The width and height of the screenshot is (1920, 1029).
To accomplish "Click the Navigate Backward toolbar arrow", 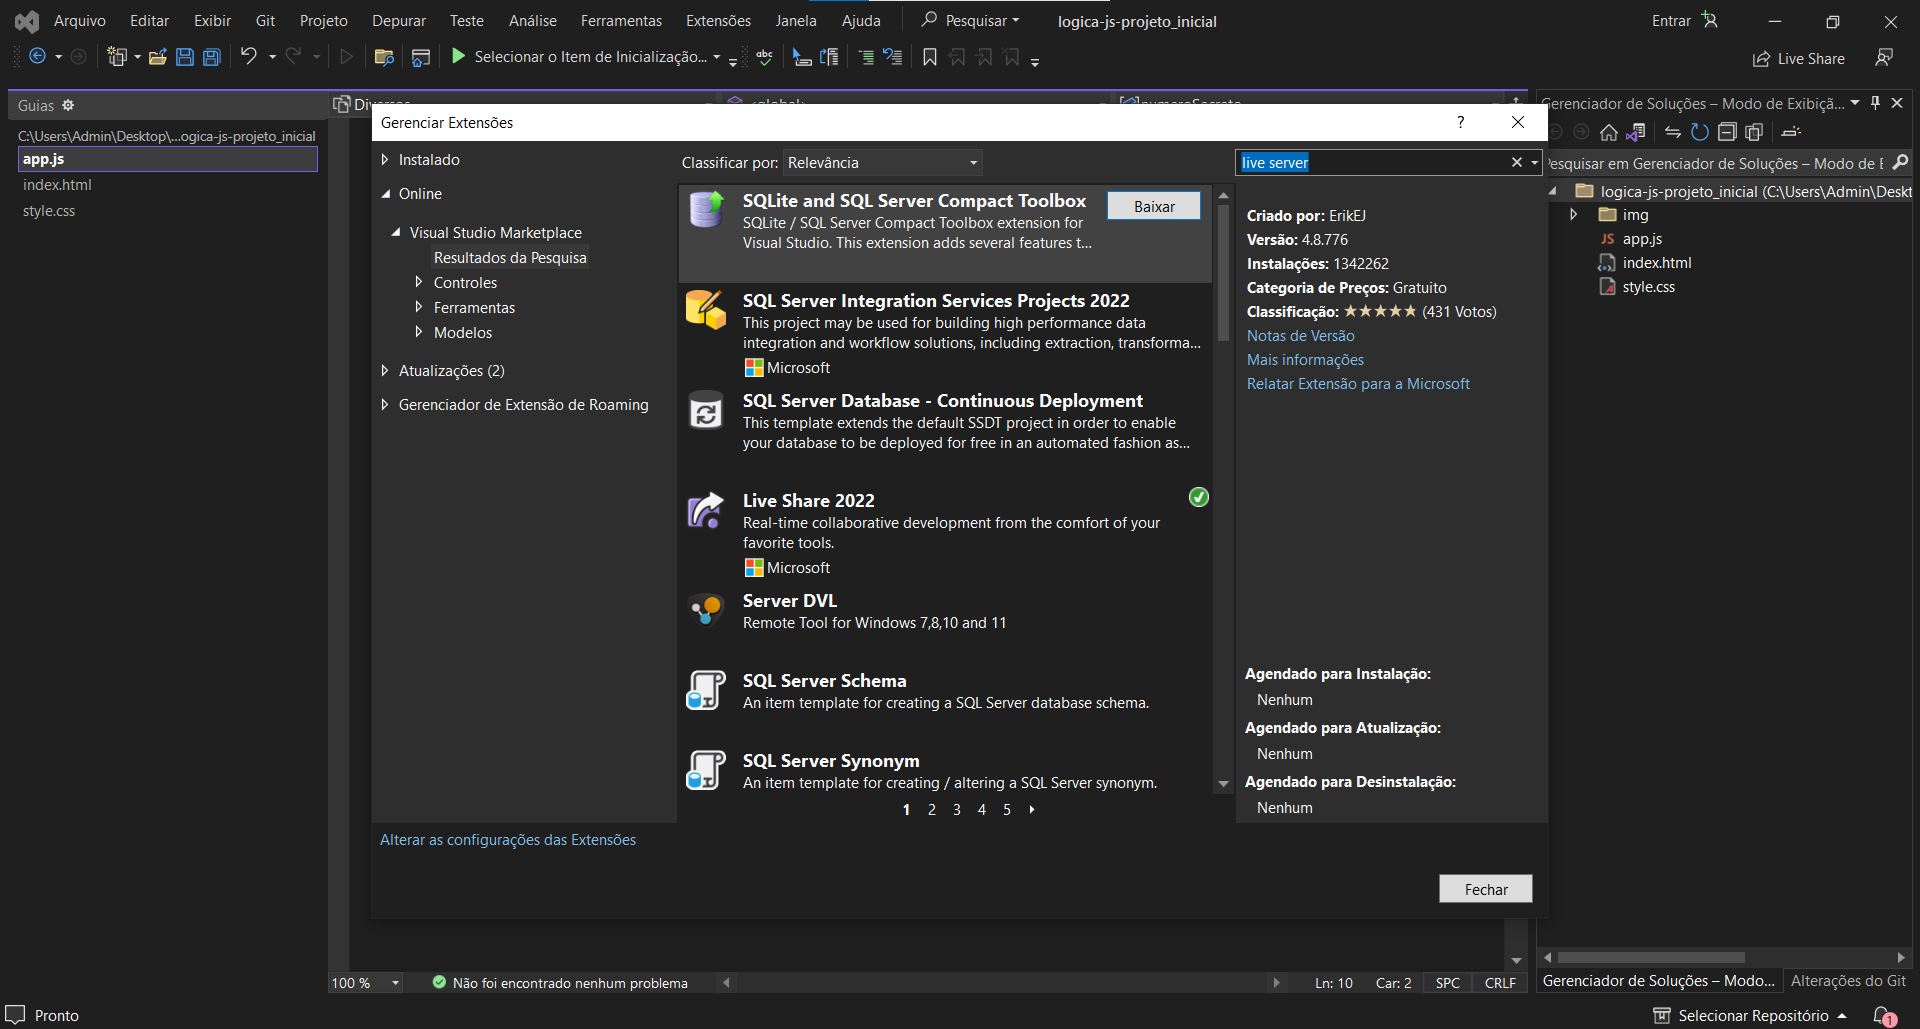I will (x=37, y=57).
